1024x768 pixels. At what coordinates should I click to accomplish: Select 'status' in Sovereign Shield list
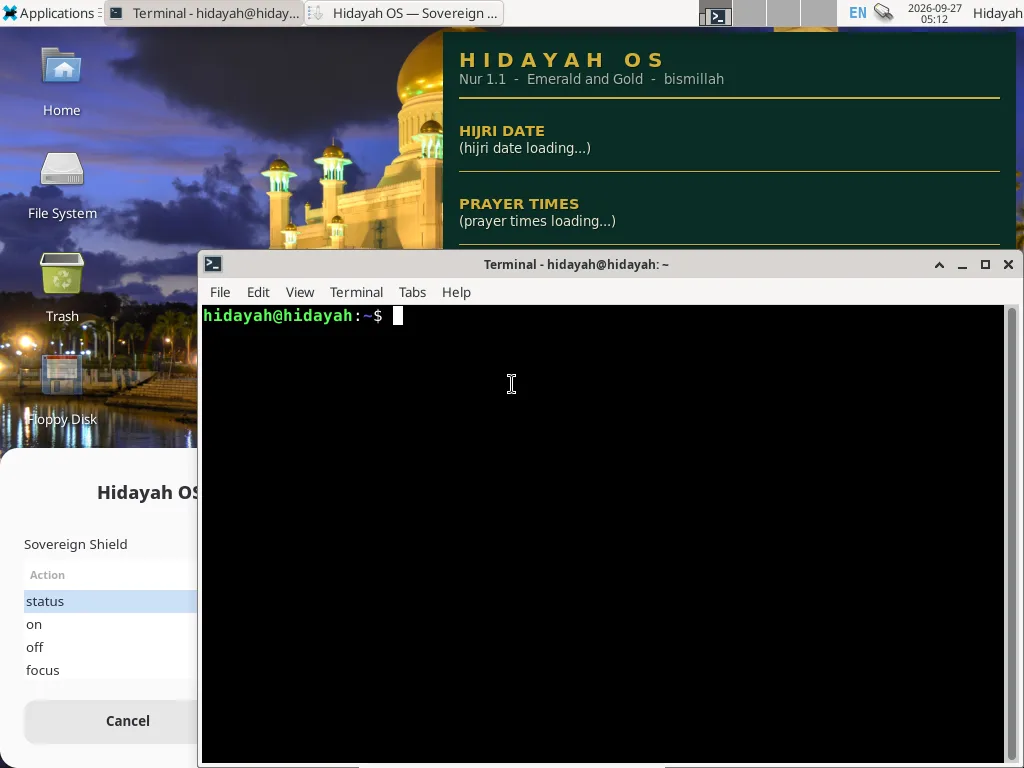pos(110,601)
